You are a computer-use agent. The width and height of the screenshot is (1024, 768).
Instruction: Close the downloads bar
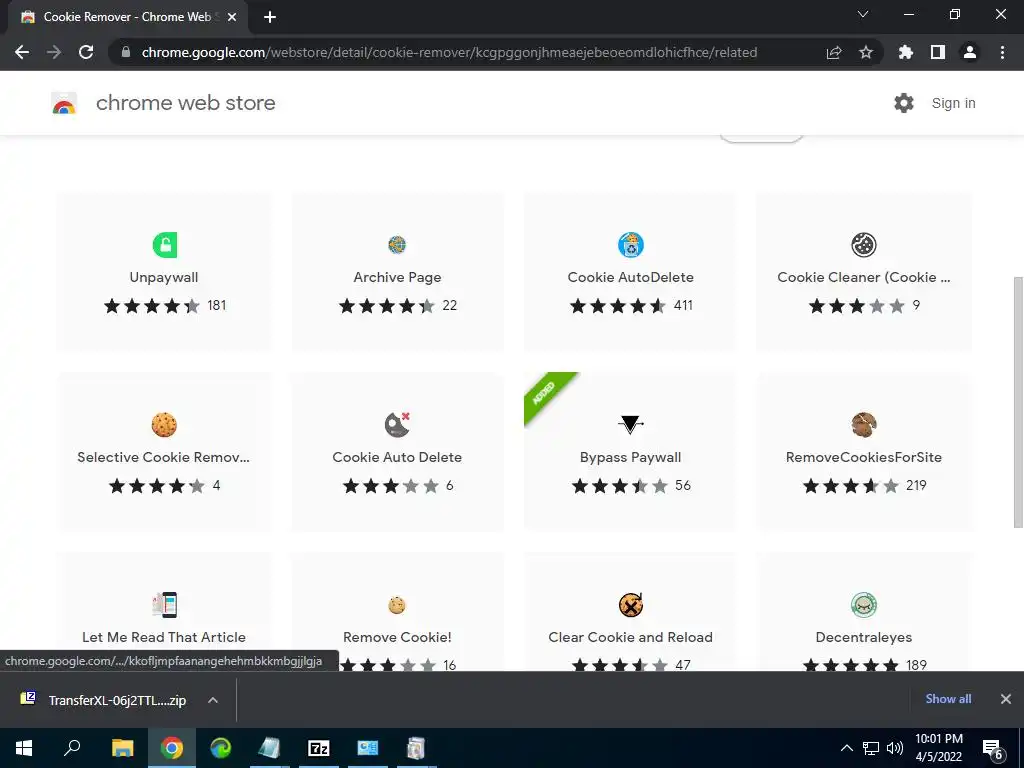coord(1006,699)
